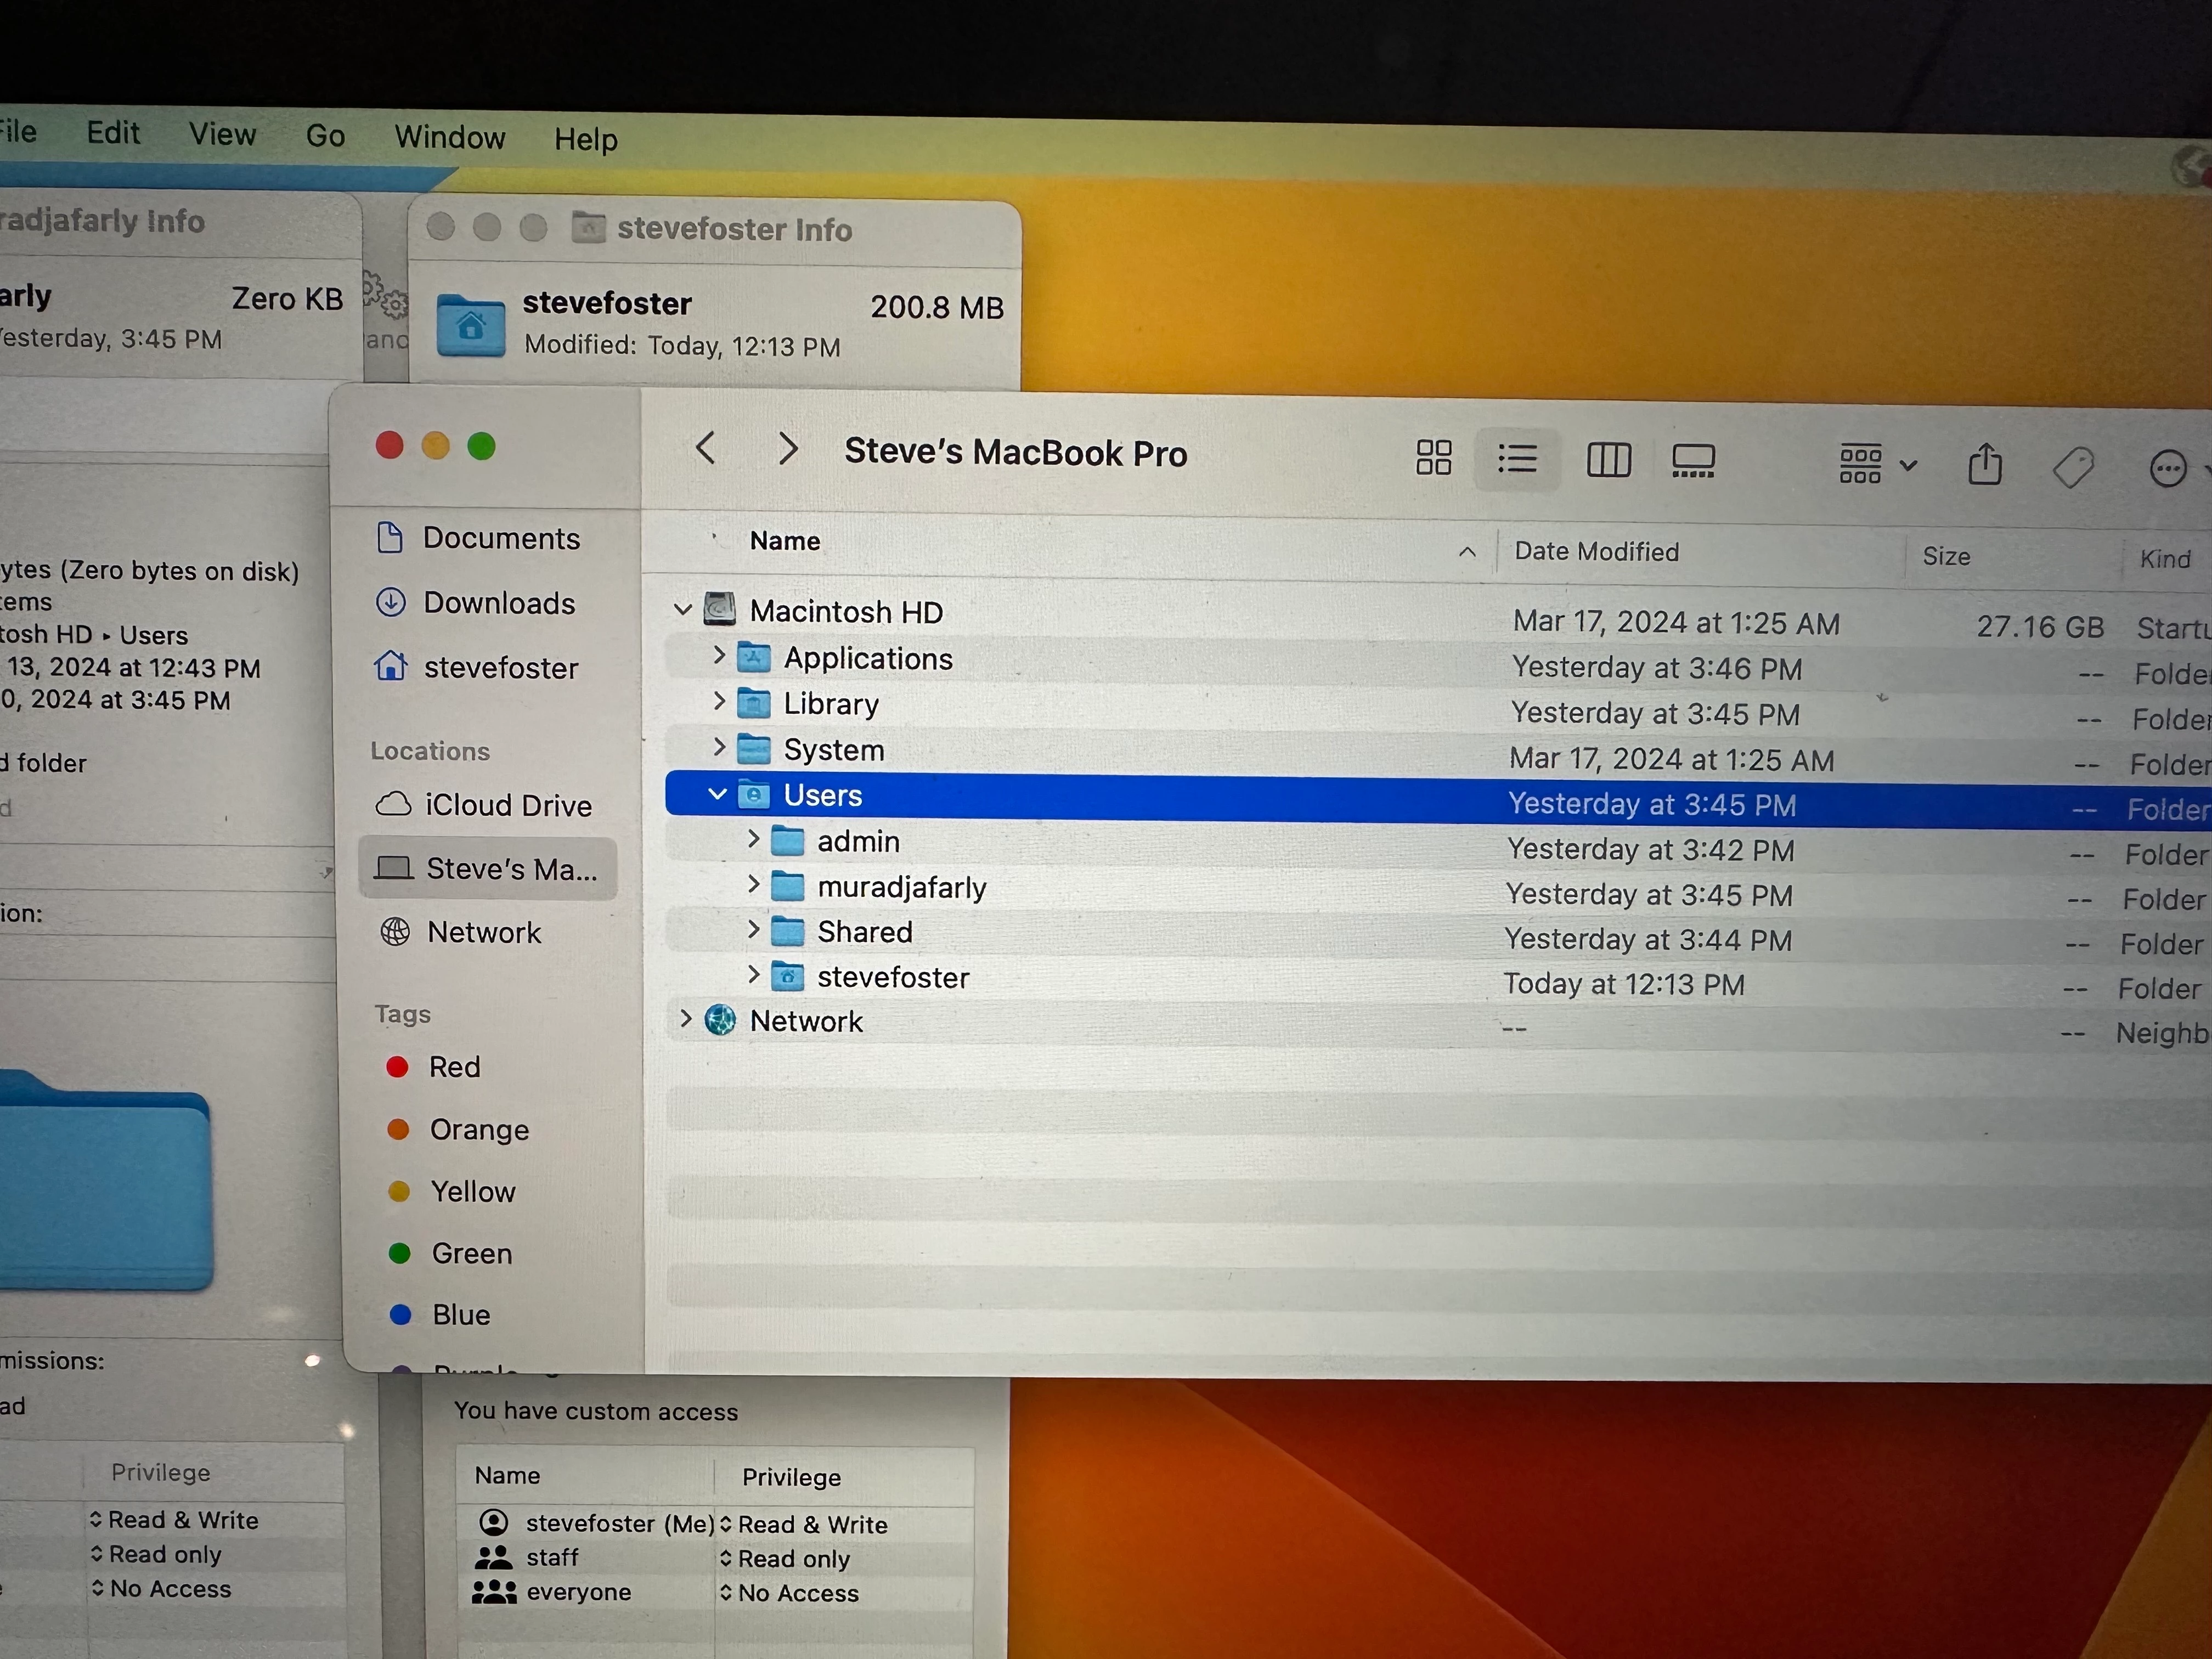
Task: Expand the Library folder row
Action: coord(718,701)
